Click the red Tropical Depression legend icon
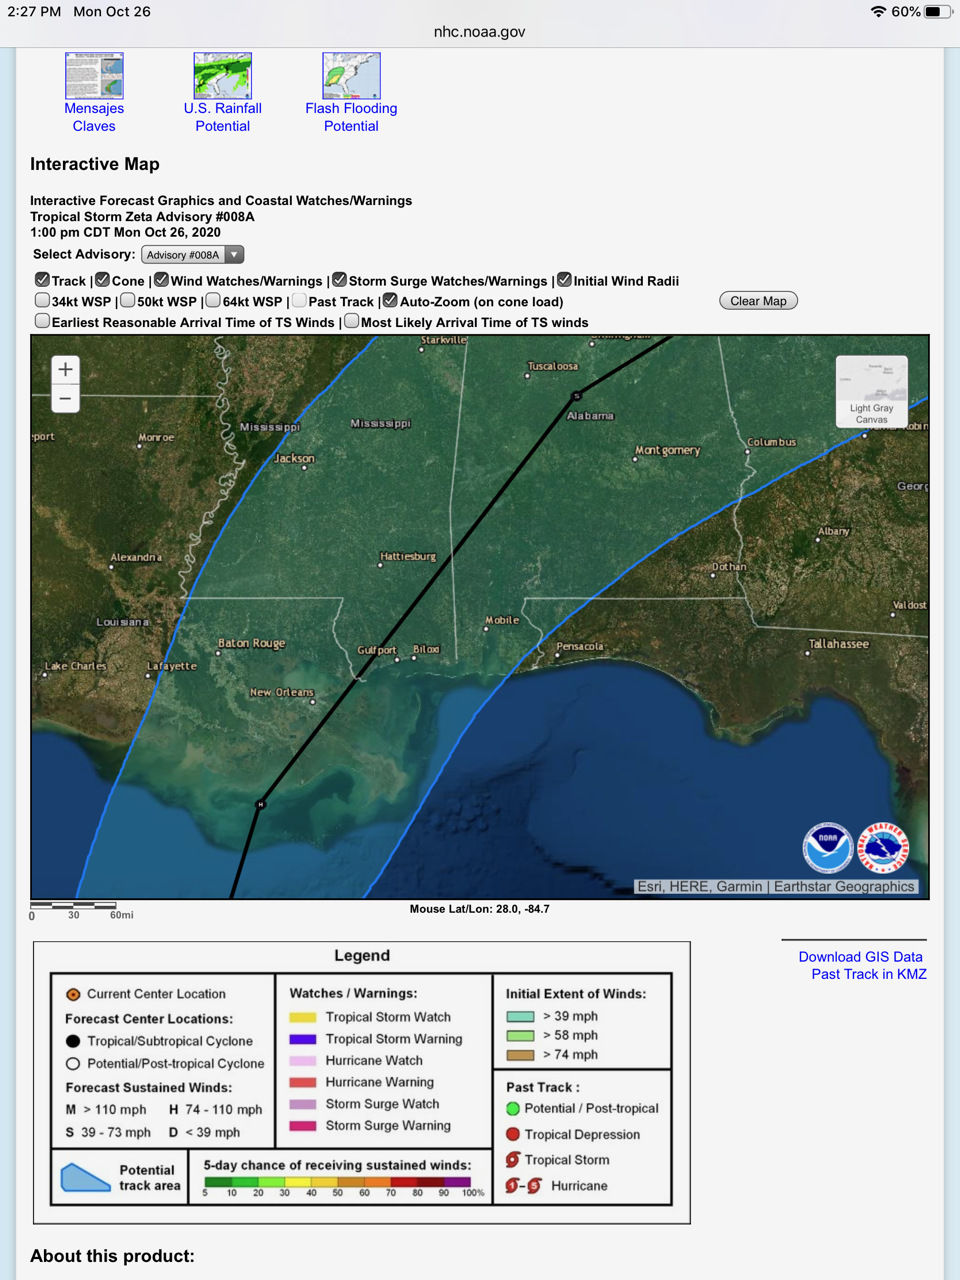This screenshot has width=960, height=1280. [513, 1134]
